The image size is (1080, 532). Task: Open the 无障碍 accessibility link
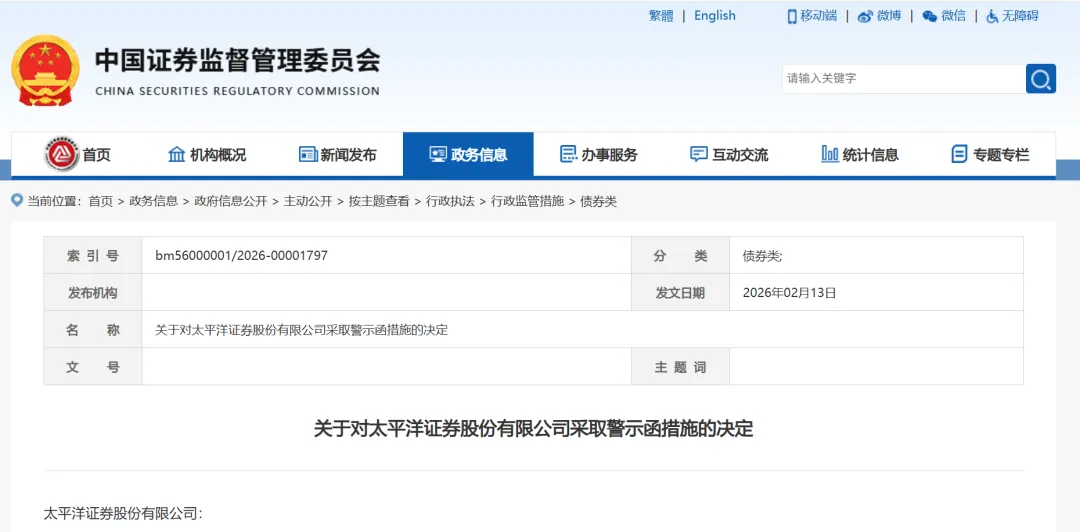click(x=1020, y=16)
